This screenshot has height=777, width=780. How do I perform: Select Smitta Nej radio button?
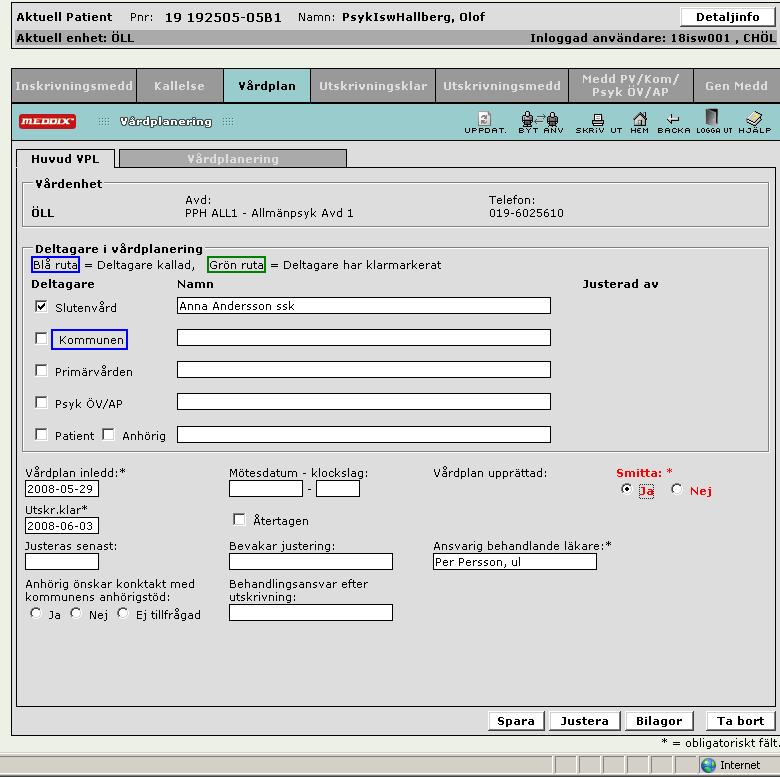point(677,489)
